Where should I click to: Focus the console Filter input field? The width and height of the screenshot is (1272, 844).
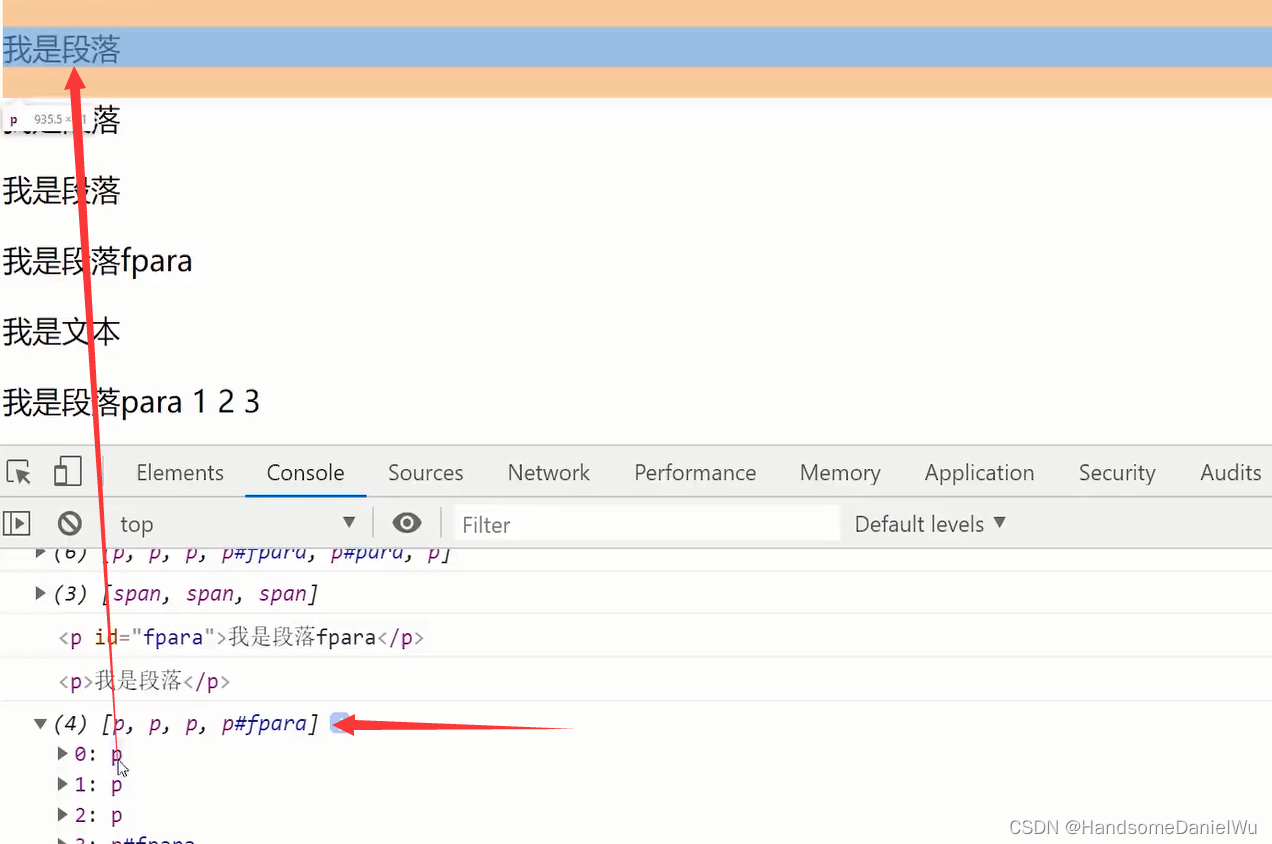[646, 524]
